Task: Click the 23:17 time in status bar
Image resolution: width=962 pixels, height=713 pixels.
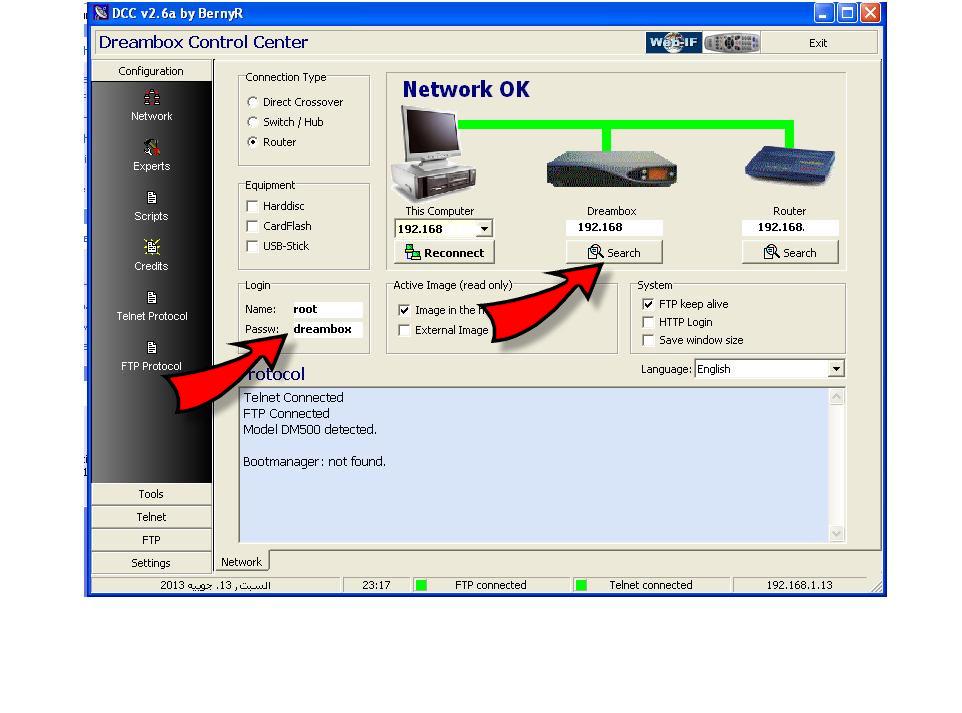Action: click(x=376, y=585)
